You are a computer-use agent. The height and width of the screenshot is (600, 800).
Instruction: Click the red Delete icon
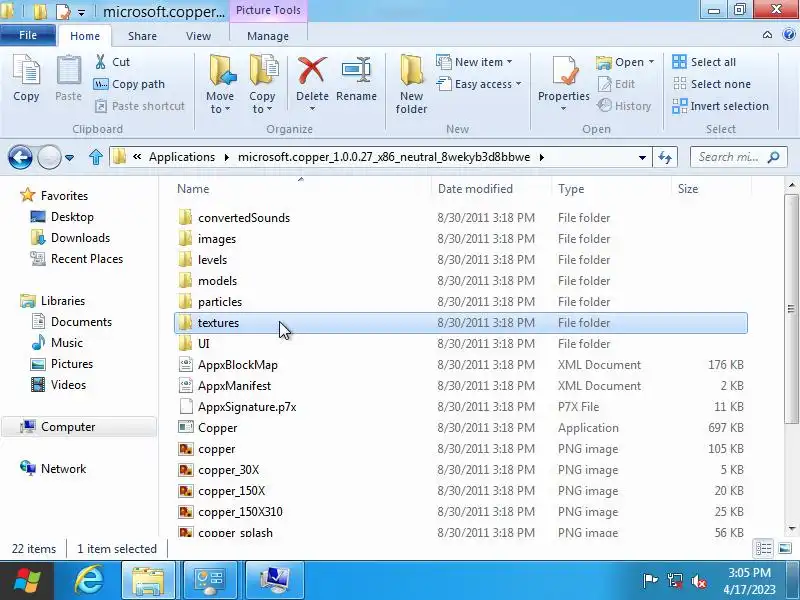click(x=312, y=70)
